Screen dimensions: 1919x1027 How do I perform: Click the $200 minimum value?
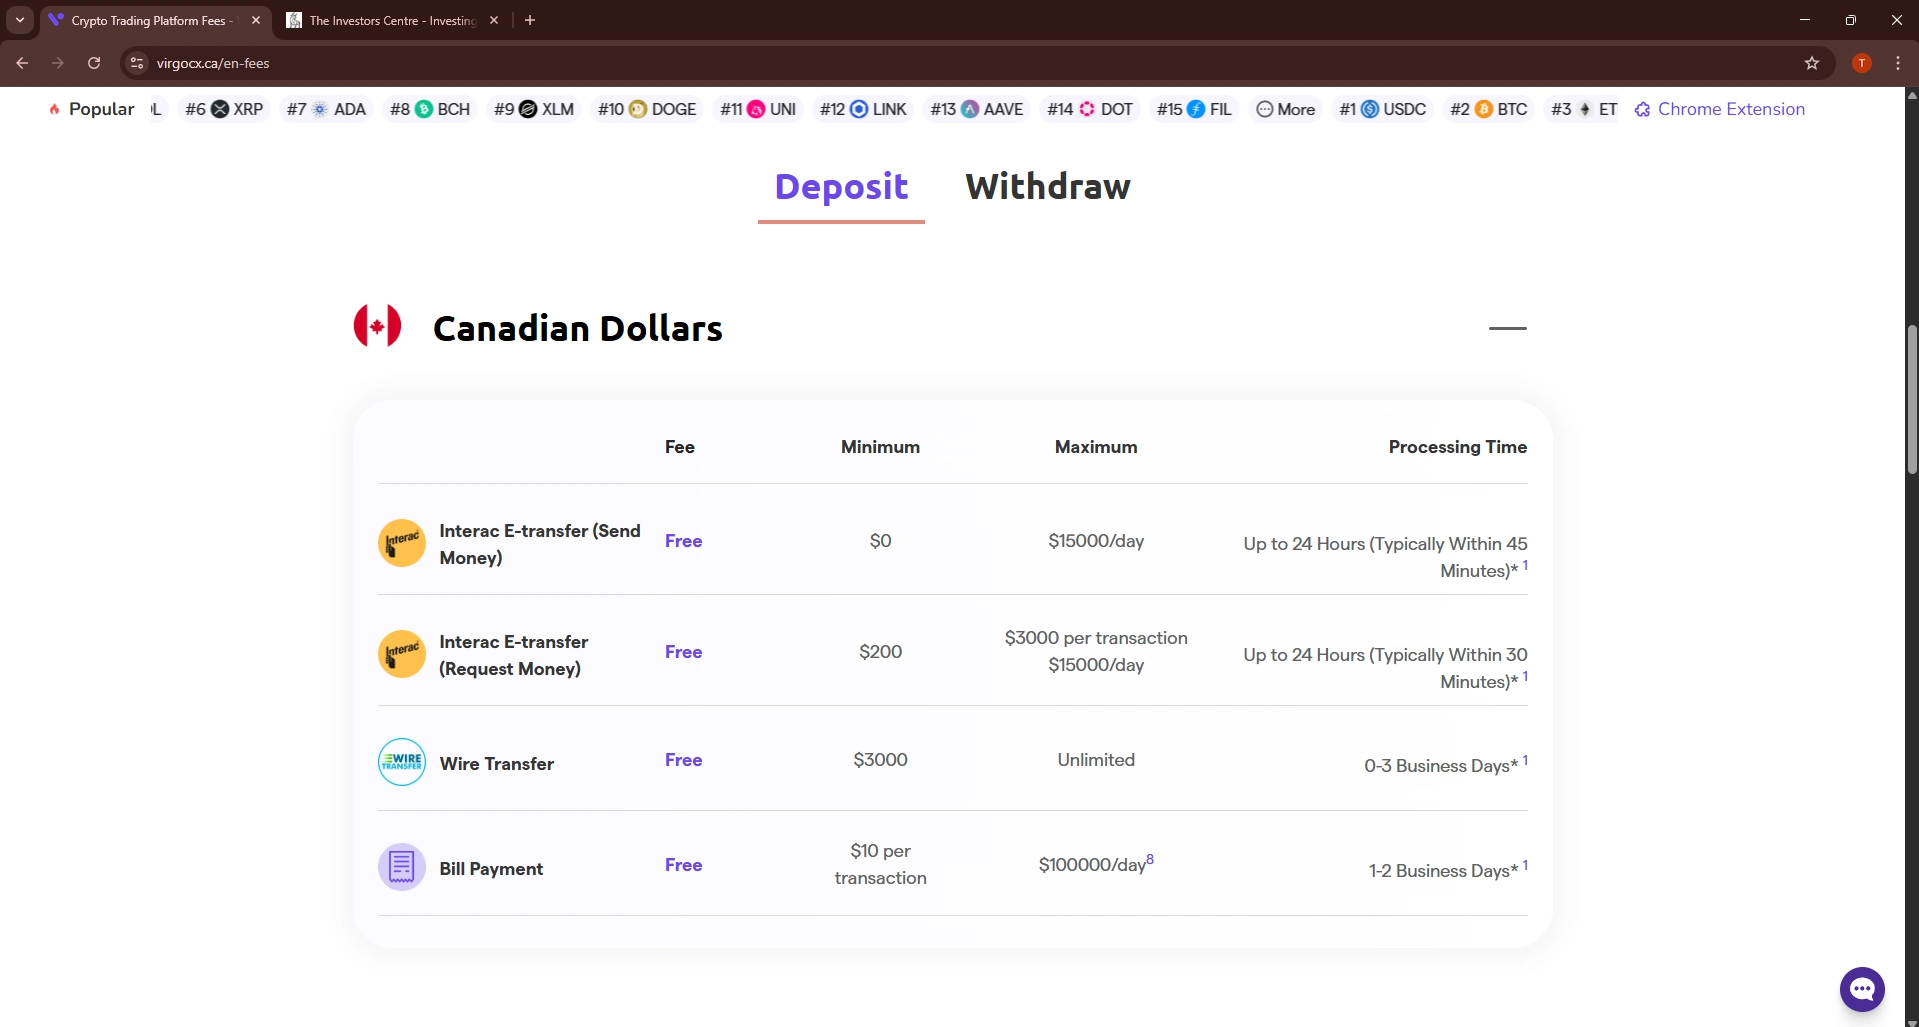click(880, 652)
